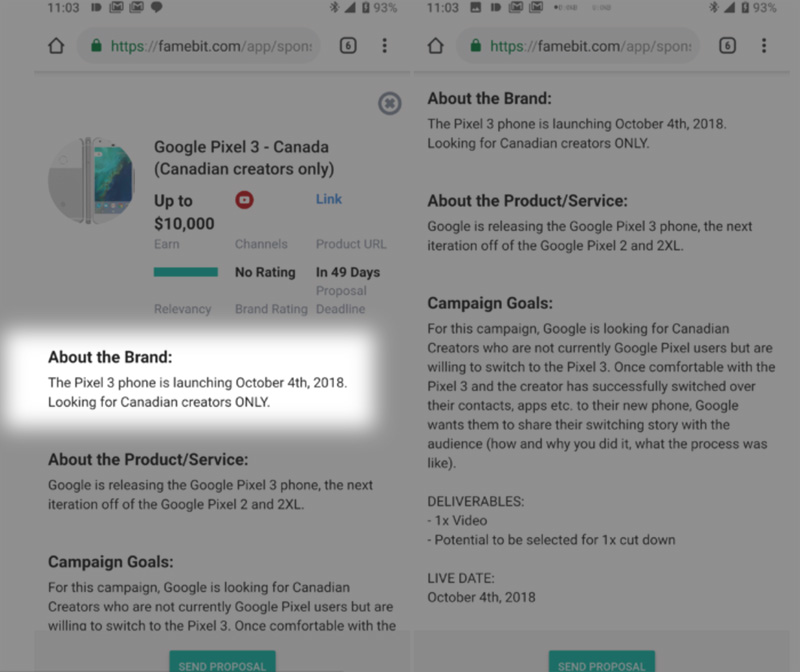Screen dimensions: 800x672
Task: Click the green padlock in right address bar
Action: 476,46
